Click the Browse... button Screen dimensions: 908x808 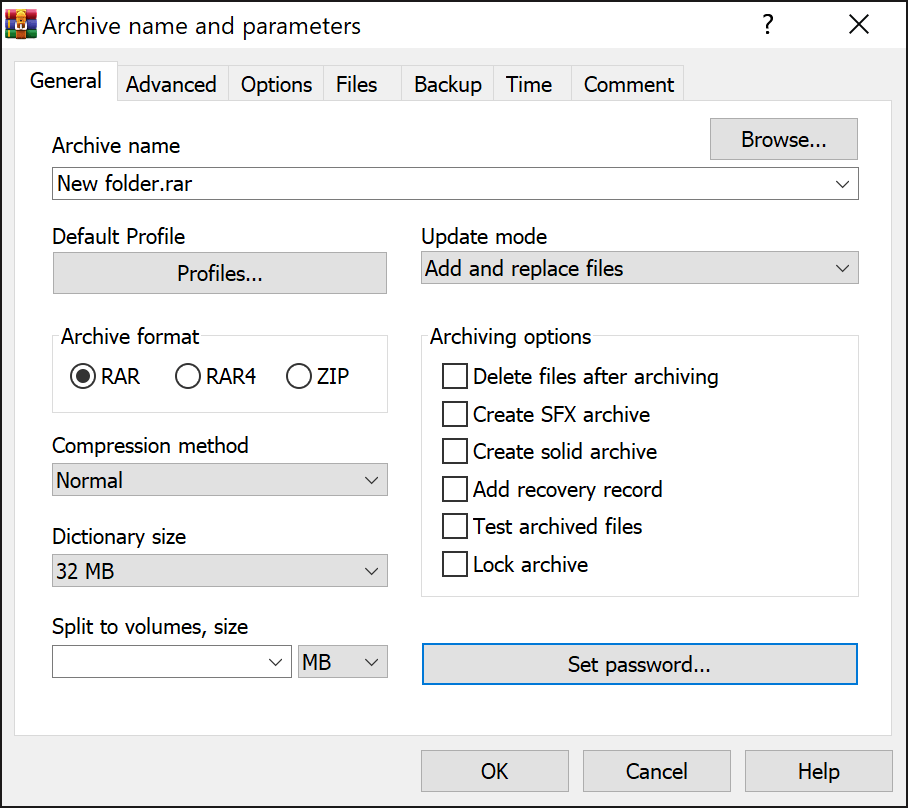click(783, 139)
